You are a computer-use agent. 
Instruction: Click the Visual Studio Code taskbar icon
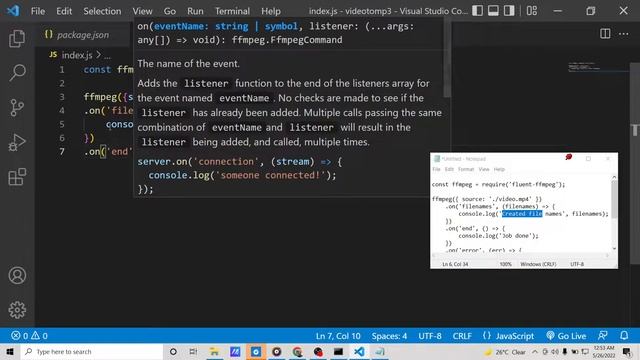click(x=359, y=351)
